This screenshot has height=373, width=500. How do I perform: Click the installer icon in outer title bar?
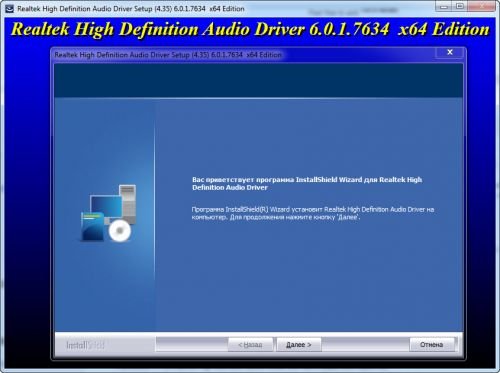(9, 9)
